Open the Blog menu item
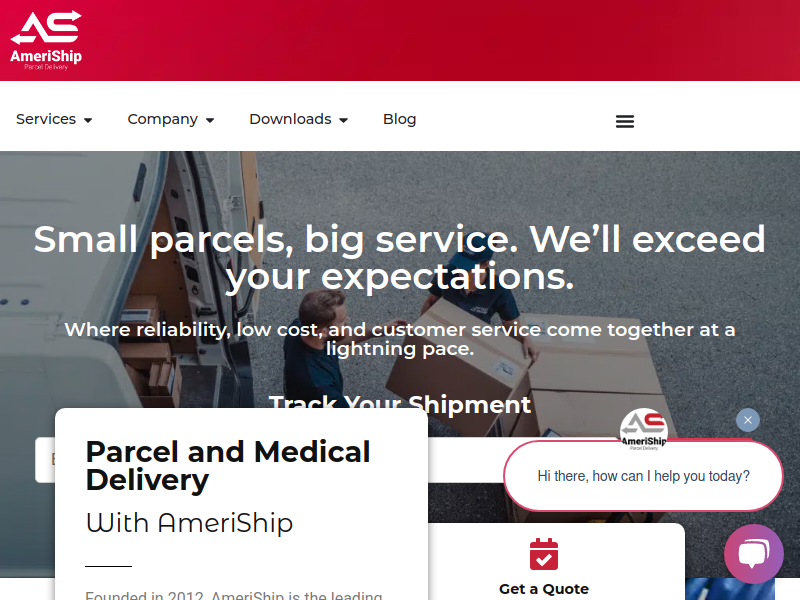The height and width of the screenshot is (600, 800). pos(399,119)
